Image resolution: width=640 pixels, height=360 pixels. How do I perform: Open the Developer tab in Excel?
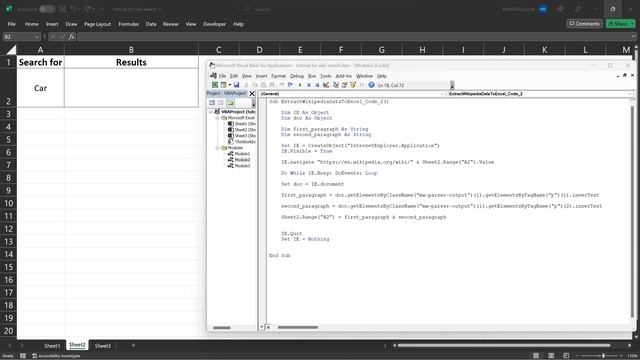pos(214,24)
